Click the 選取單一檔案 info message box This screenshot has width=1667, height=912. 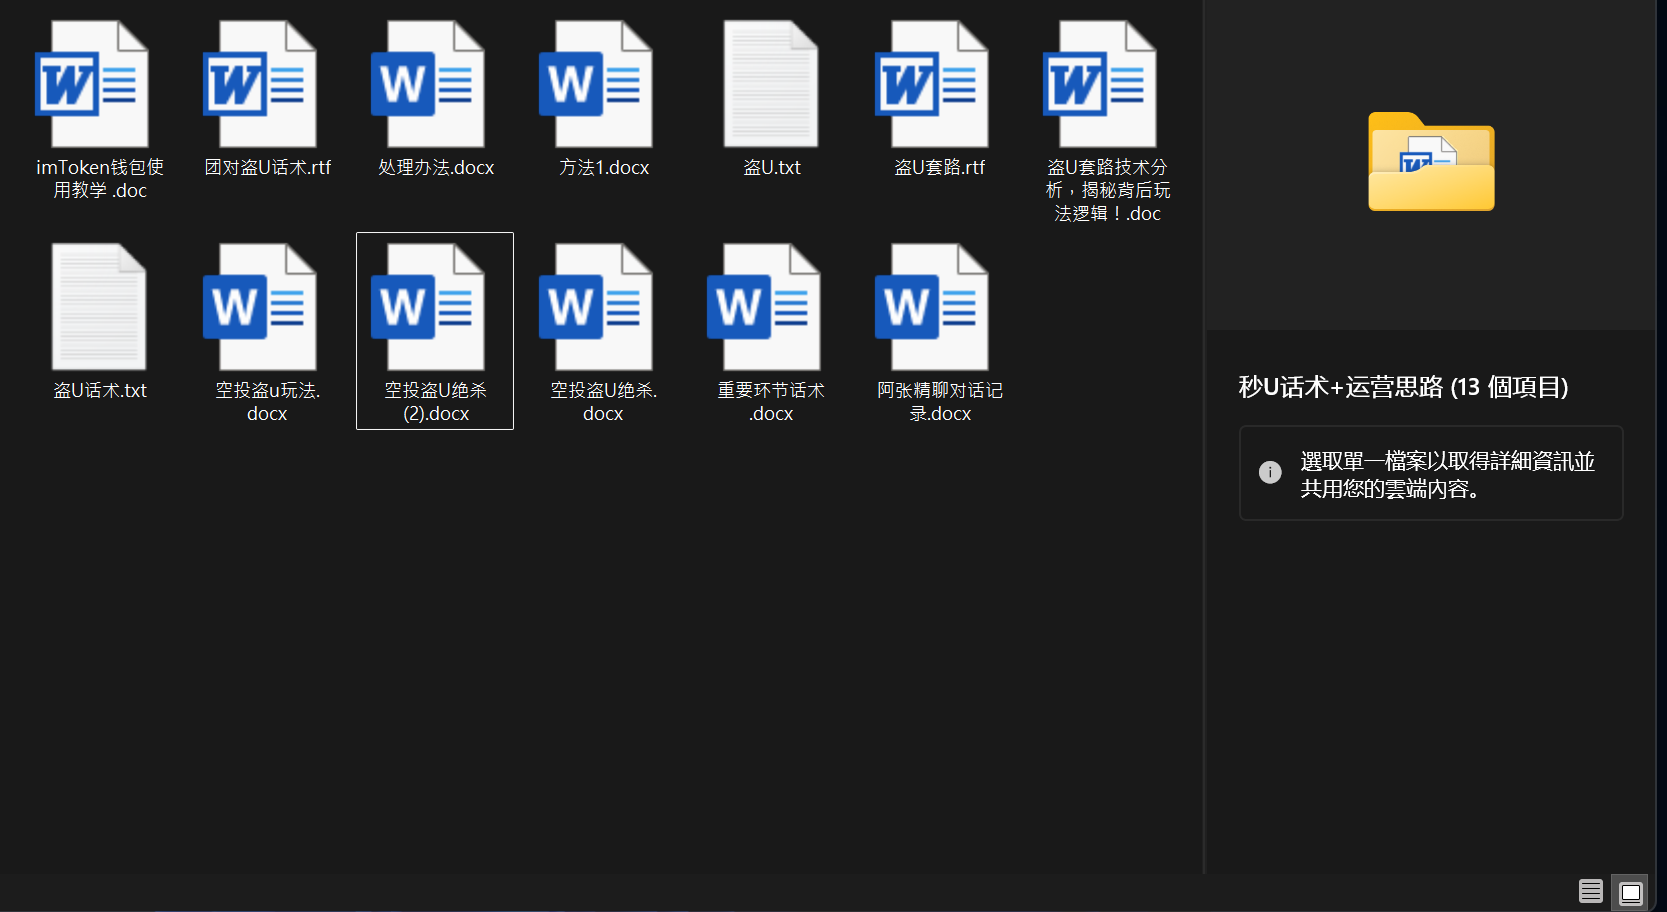pos(1430,474)
